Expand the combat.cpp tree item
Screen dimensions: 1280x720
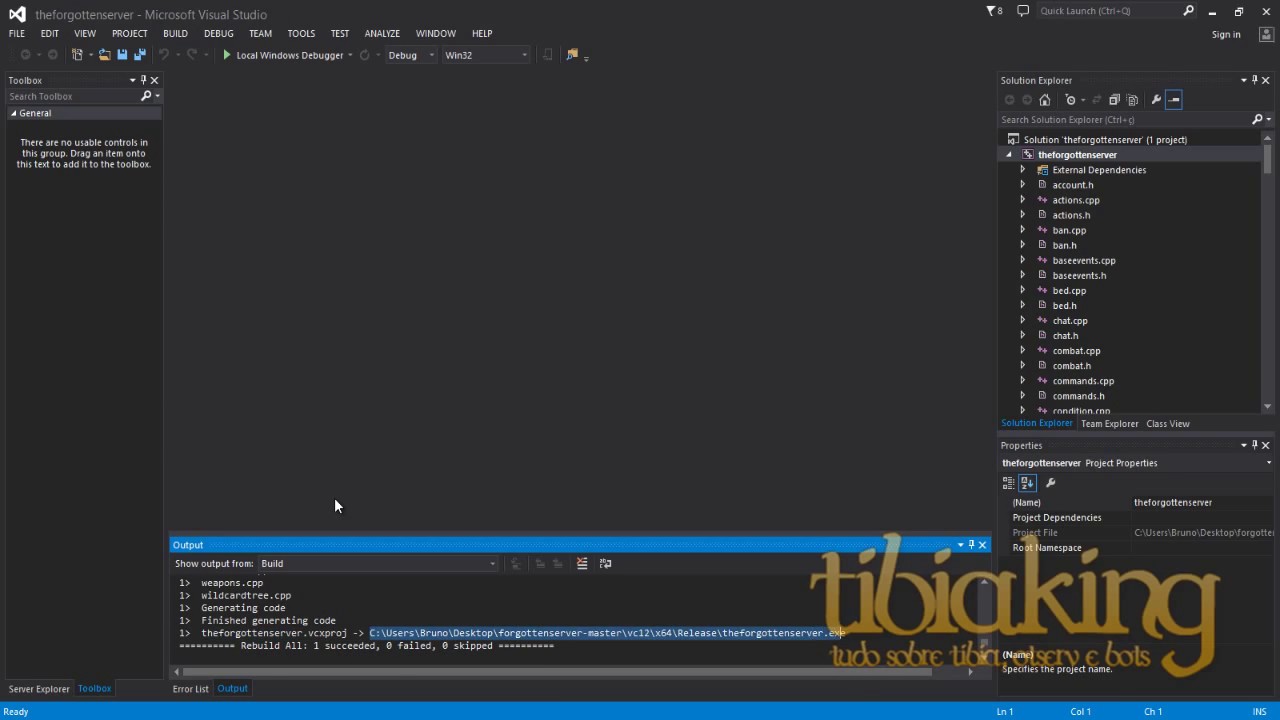click(x=1022, y=351)
